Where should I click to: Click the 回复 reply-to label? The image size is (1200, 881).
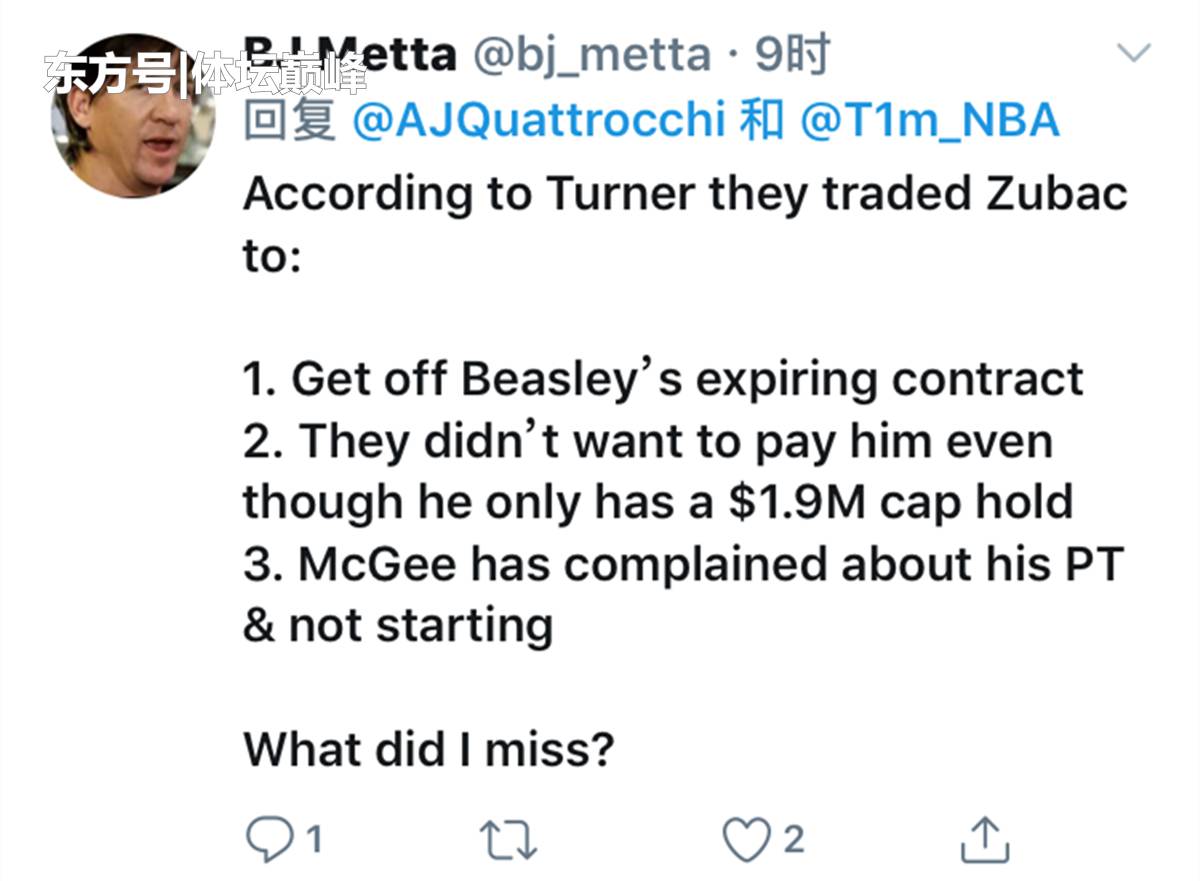[x=290, y=121]
